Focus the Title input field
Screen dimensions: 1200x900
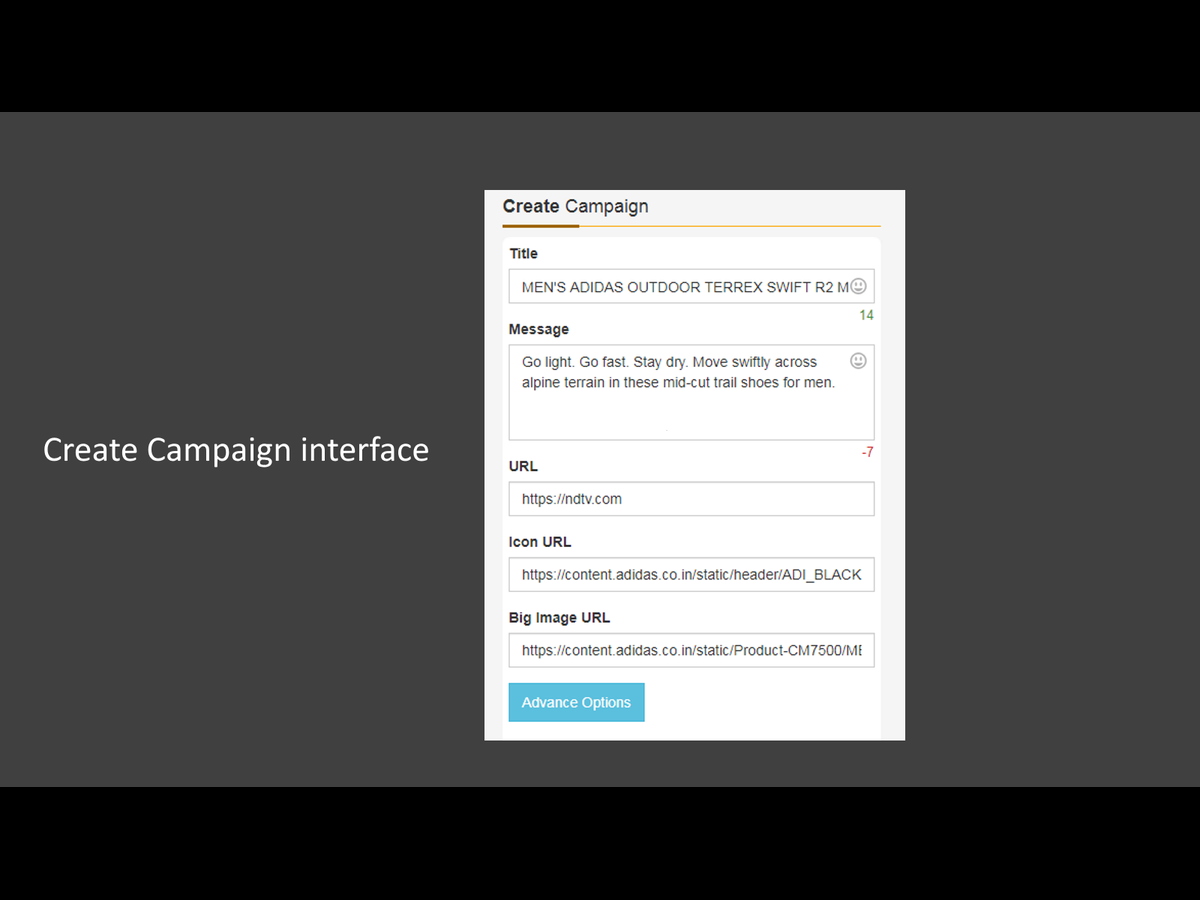(692, 286)
